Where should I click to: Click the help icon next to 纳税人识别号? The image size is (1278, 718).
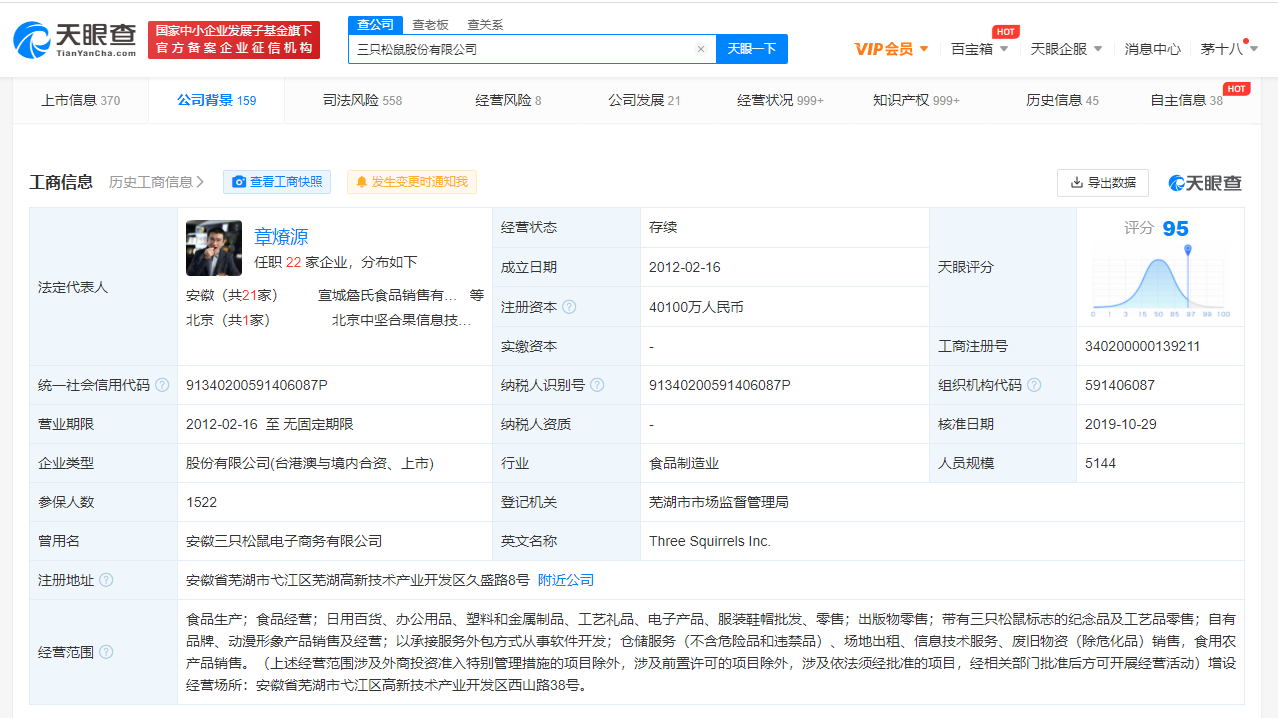point(597,385)
